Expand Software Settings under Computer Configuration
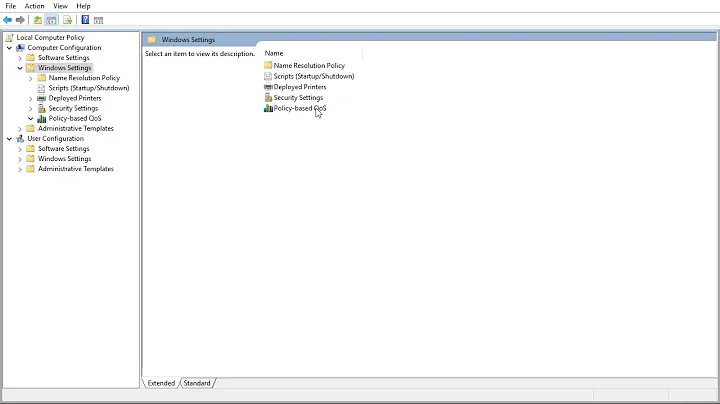This screenshot has height=404, width=720. pyautogui.click(x=20, y=58)
